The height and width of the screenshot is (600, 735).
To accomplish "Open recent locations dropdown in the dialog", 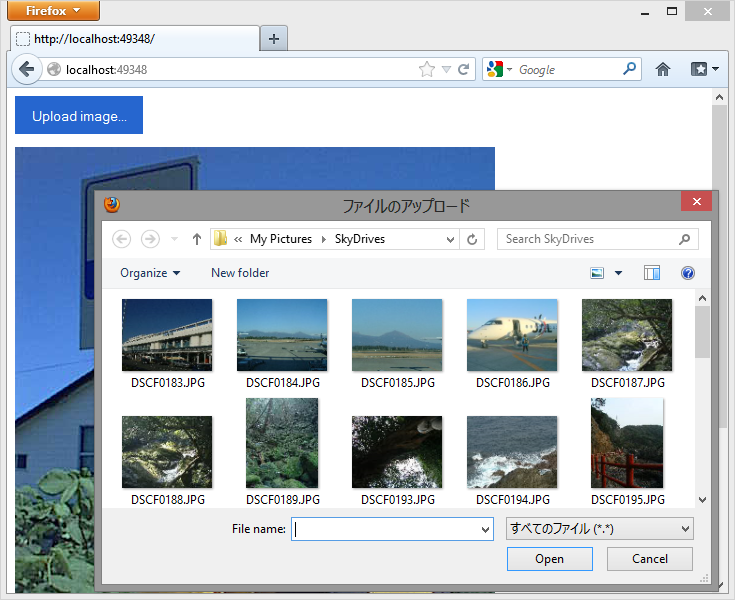I will coord(174,239).
